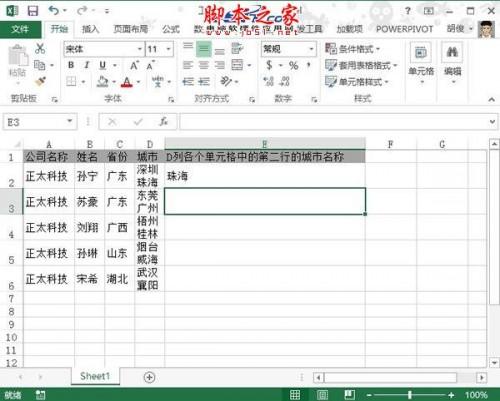
Task: Click the zoom slider handle
Action: [x=410, y=395]
